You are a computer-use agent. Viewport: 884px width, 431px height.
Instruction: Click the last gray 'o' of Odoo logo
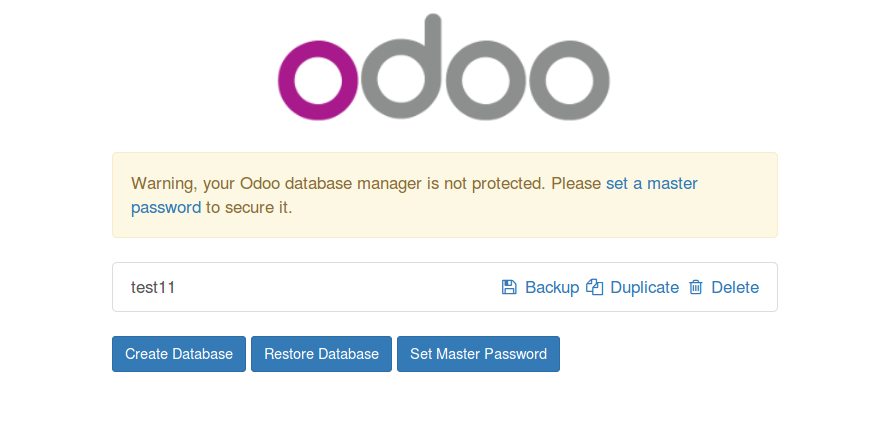569,80
